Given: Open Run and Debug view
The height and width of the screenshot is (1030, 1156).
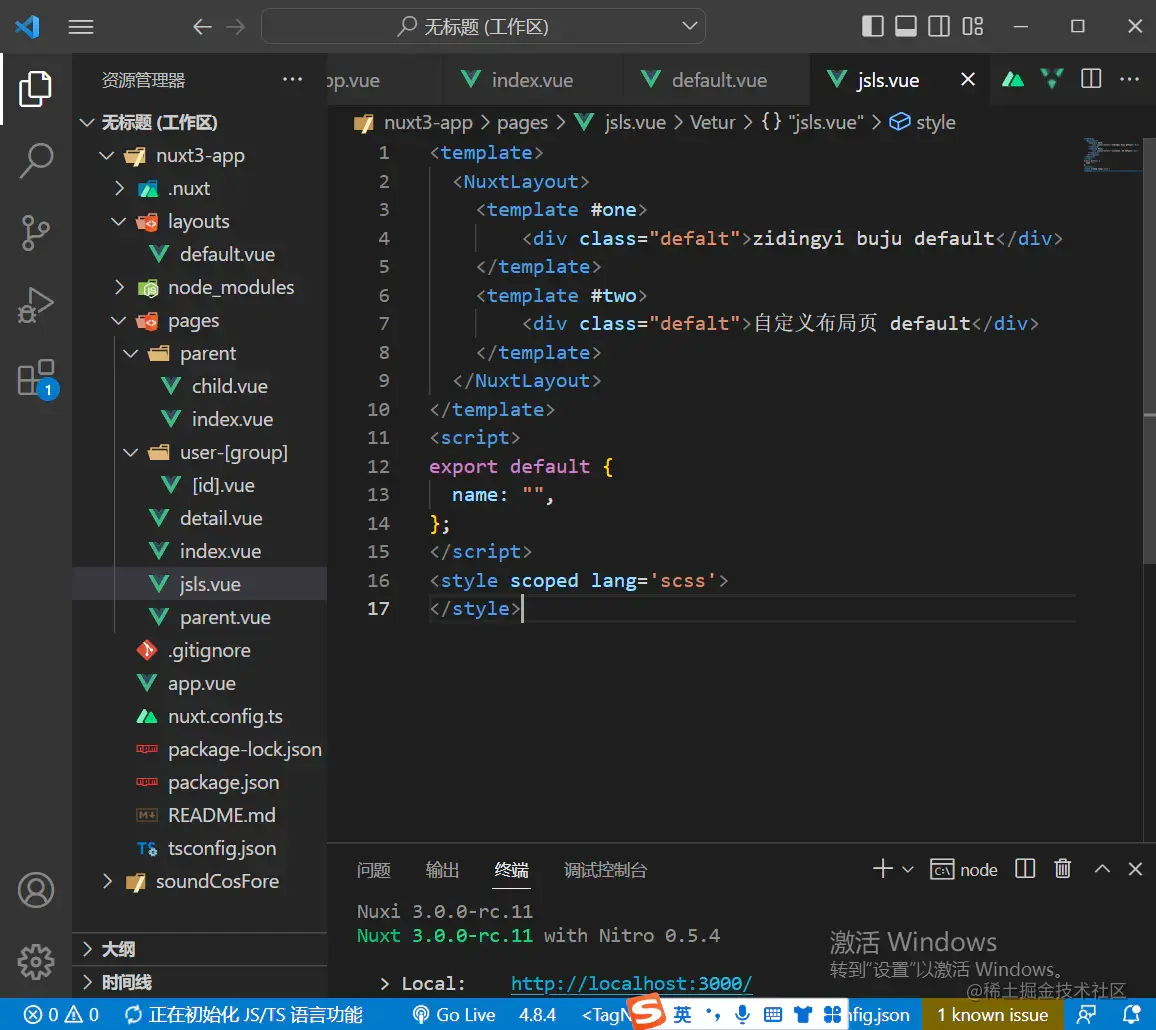Looking at the screenshot, I should [x=35, y=305].
